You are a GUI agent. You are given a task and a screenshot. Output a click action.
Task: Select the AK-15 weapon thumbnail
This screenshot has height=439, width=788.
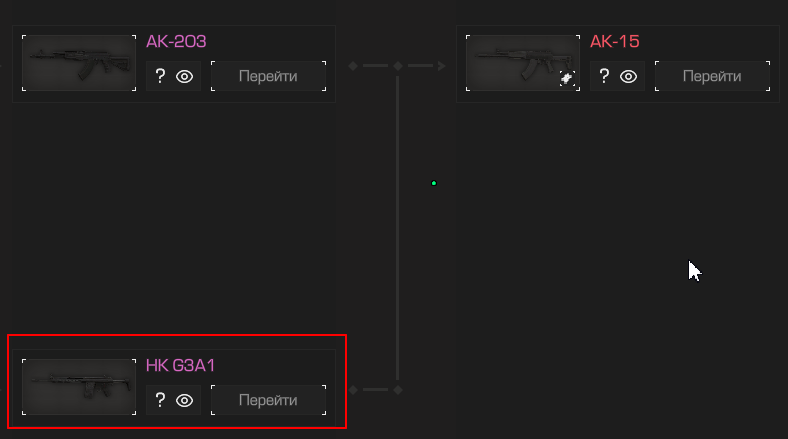pyautogui.click(x=523, y=63)
